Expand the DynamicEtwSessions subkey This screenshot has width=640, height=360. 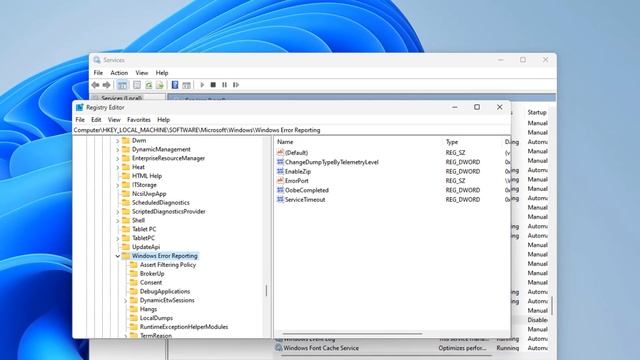[x=125, y=300]
